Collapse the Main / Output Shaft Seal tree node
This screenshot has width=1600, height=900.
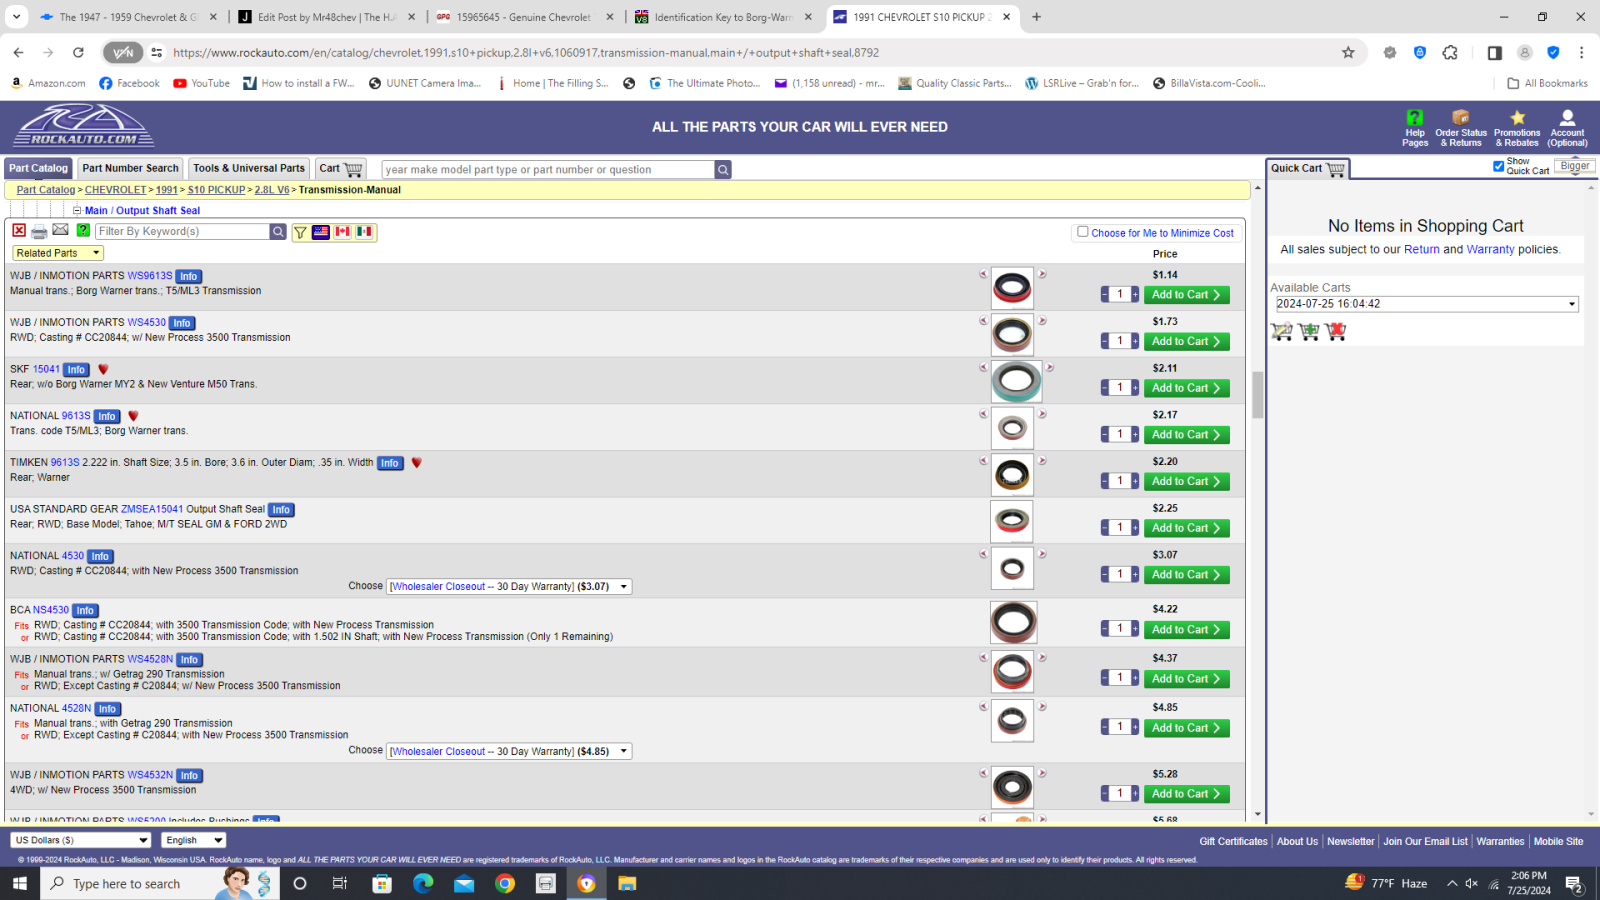[x=77, y=210]
